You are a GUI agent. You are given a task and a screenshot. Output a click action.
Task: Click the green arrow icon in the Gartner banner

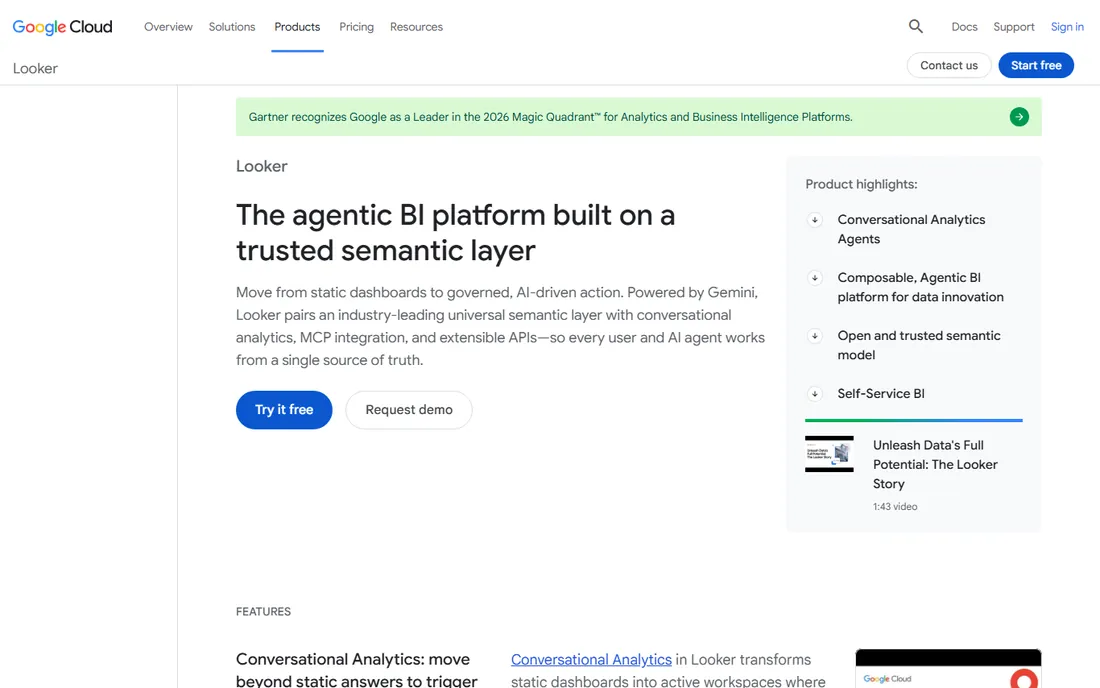coord(1019,116)
